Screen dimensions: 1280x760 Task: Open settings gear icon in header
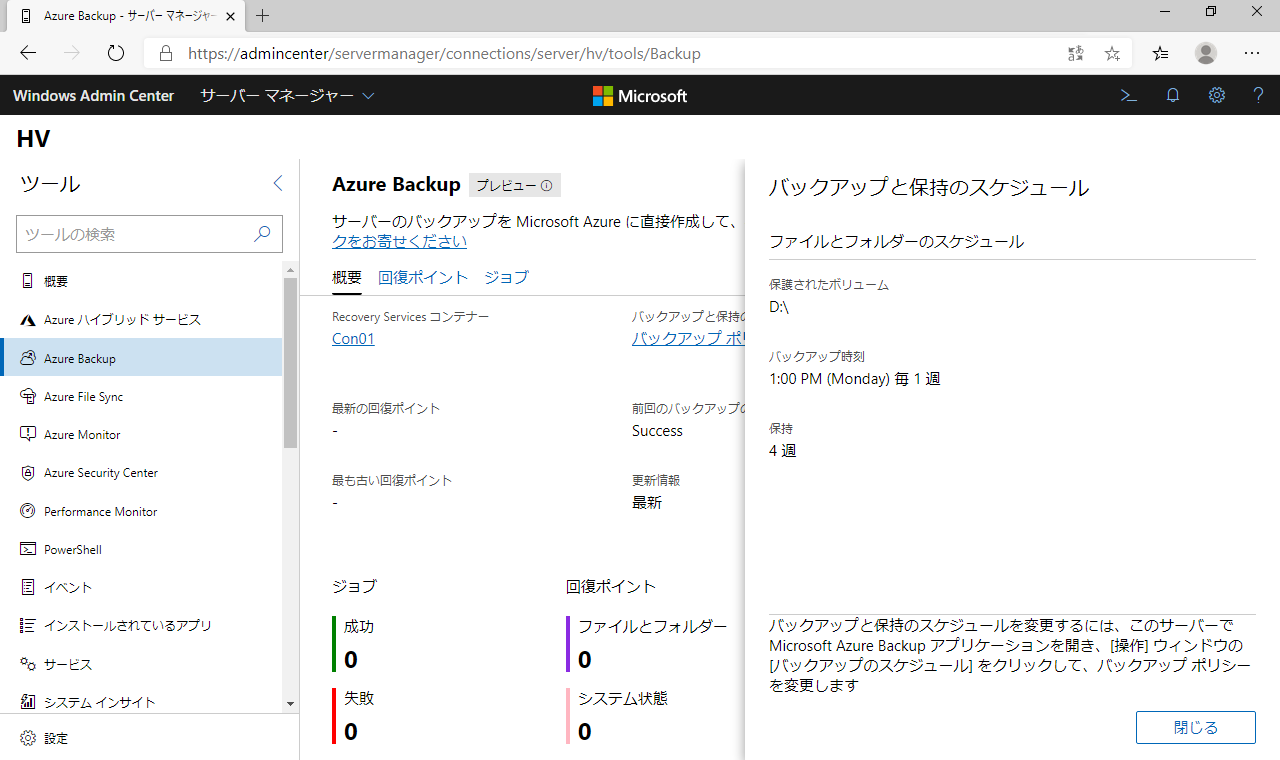click(1217, 96)
